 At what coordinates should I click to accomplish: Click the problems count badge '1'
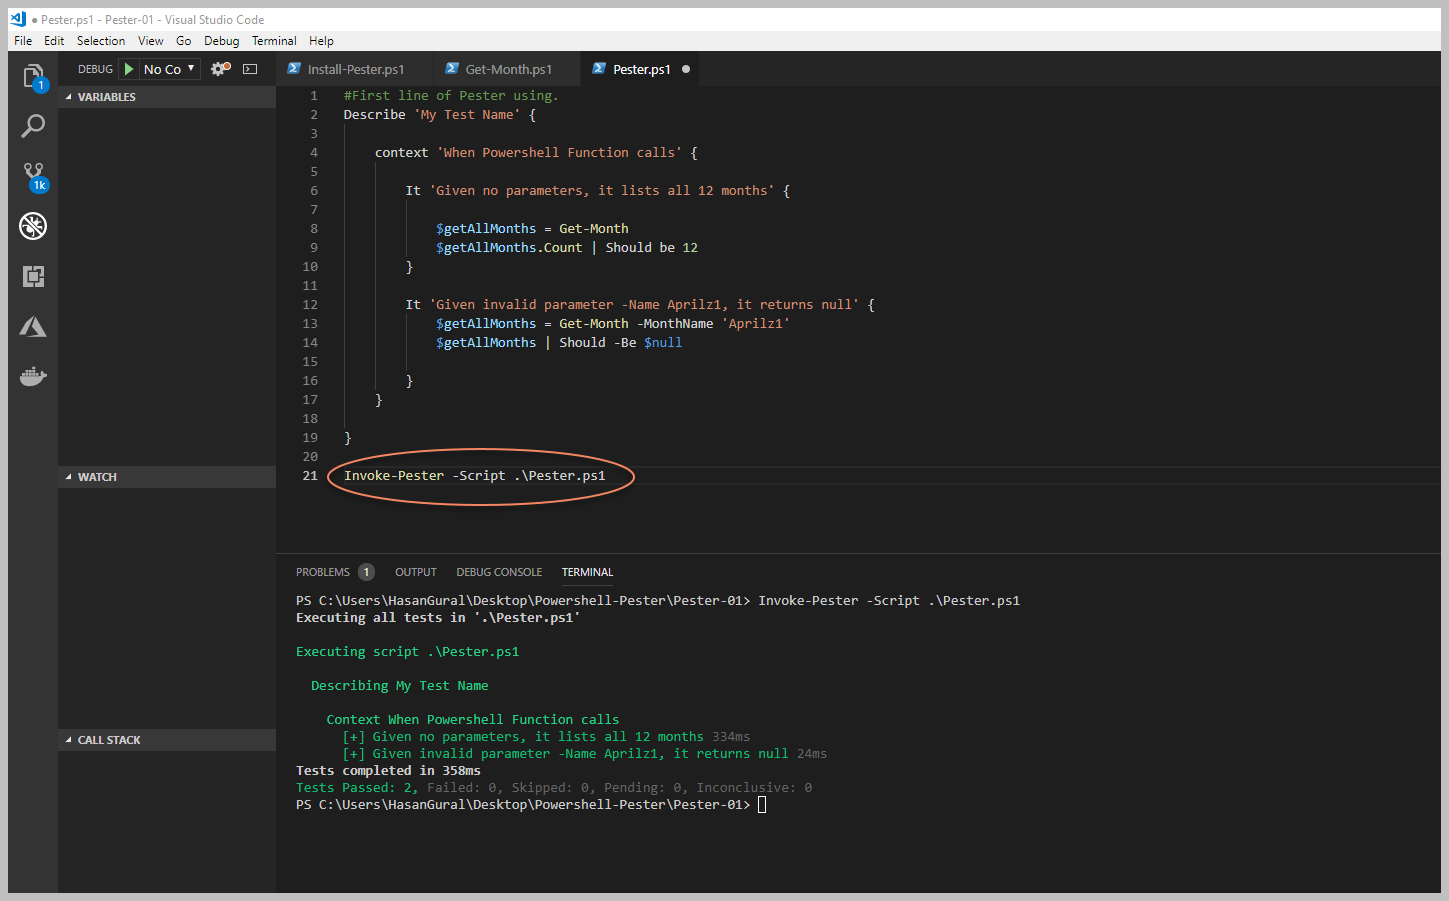[x=367, y=572]
